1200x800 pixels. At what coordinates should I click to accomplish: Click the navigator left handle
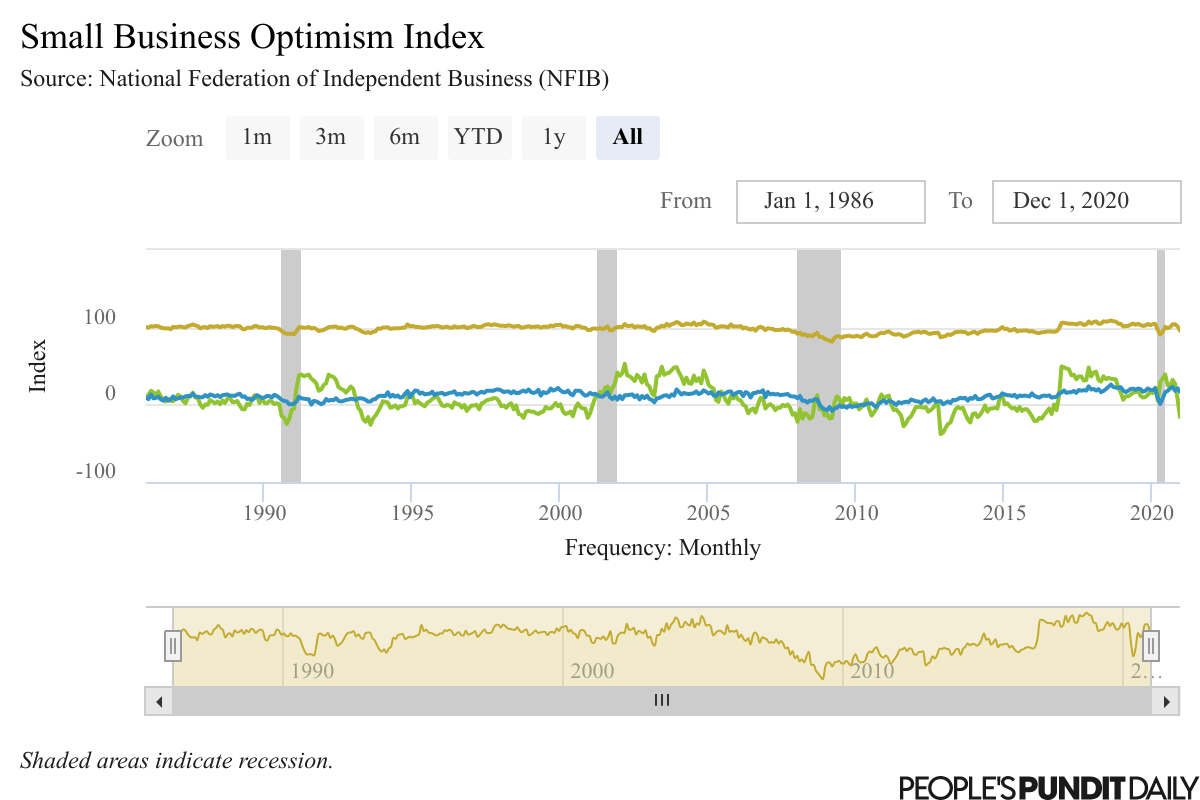click(x=172, y=645)
